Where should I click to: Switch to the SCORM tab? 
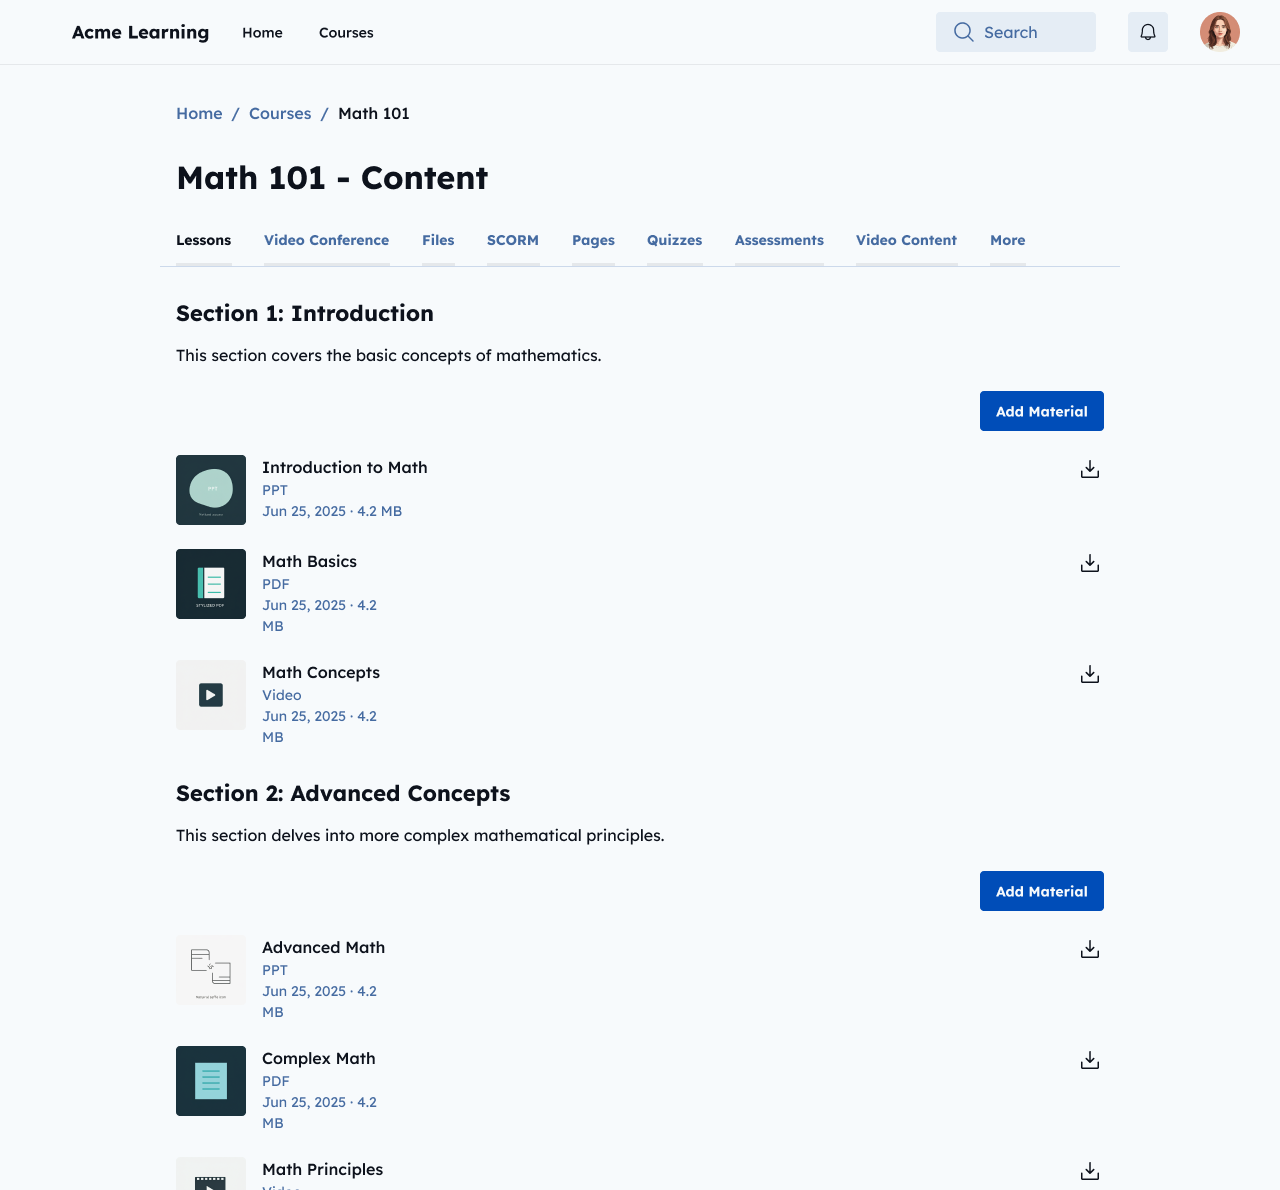click(x=513, y=240)
